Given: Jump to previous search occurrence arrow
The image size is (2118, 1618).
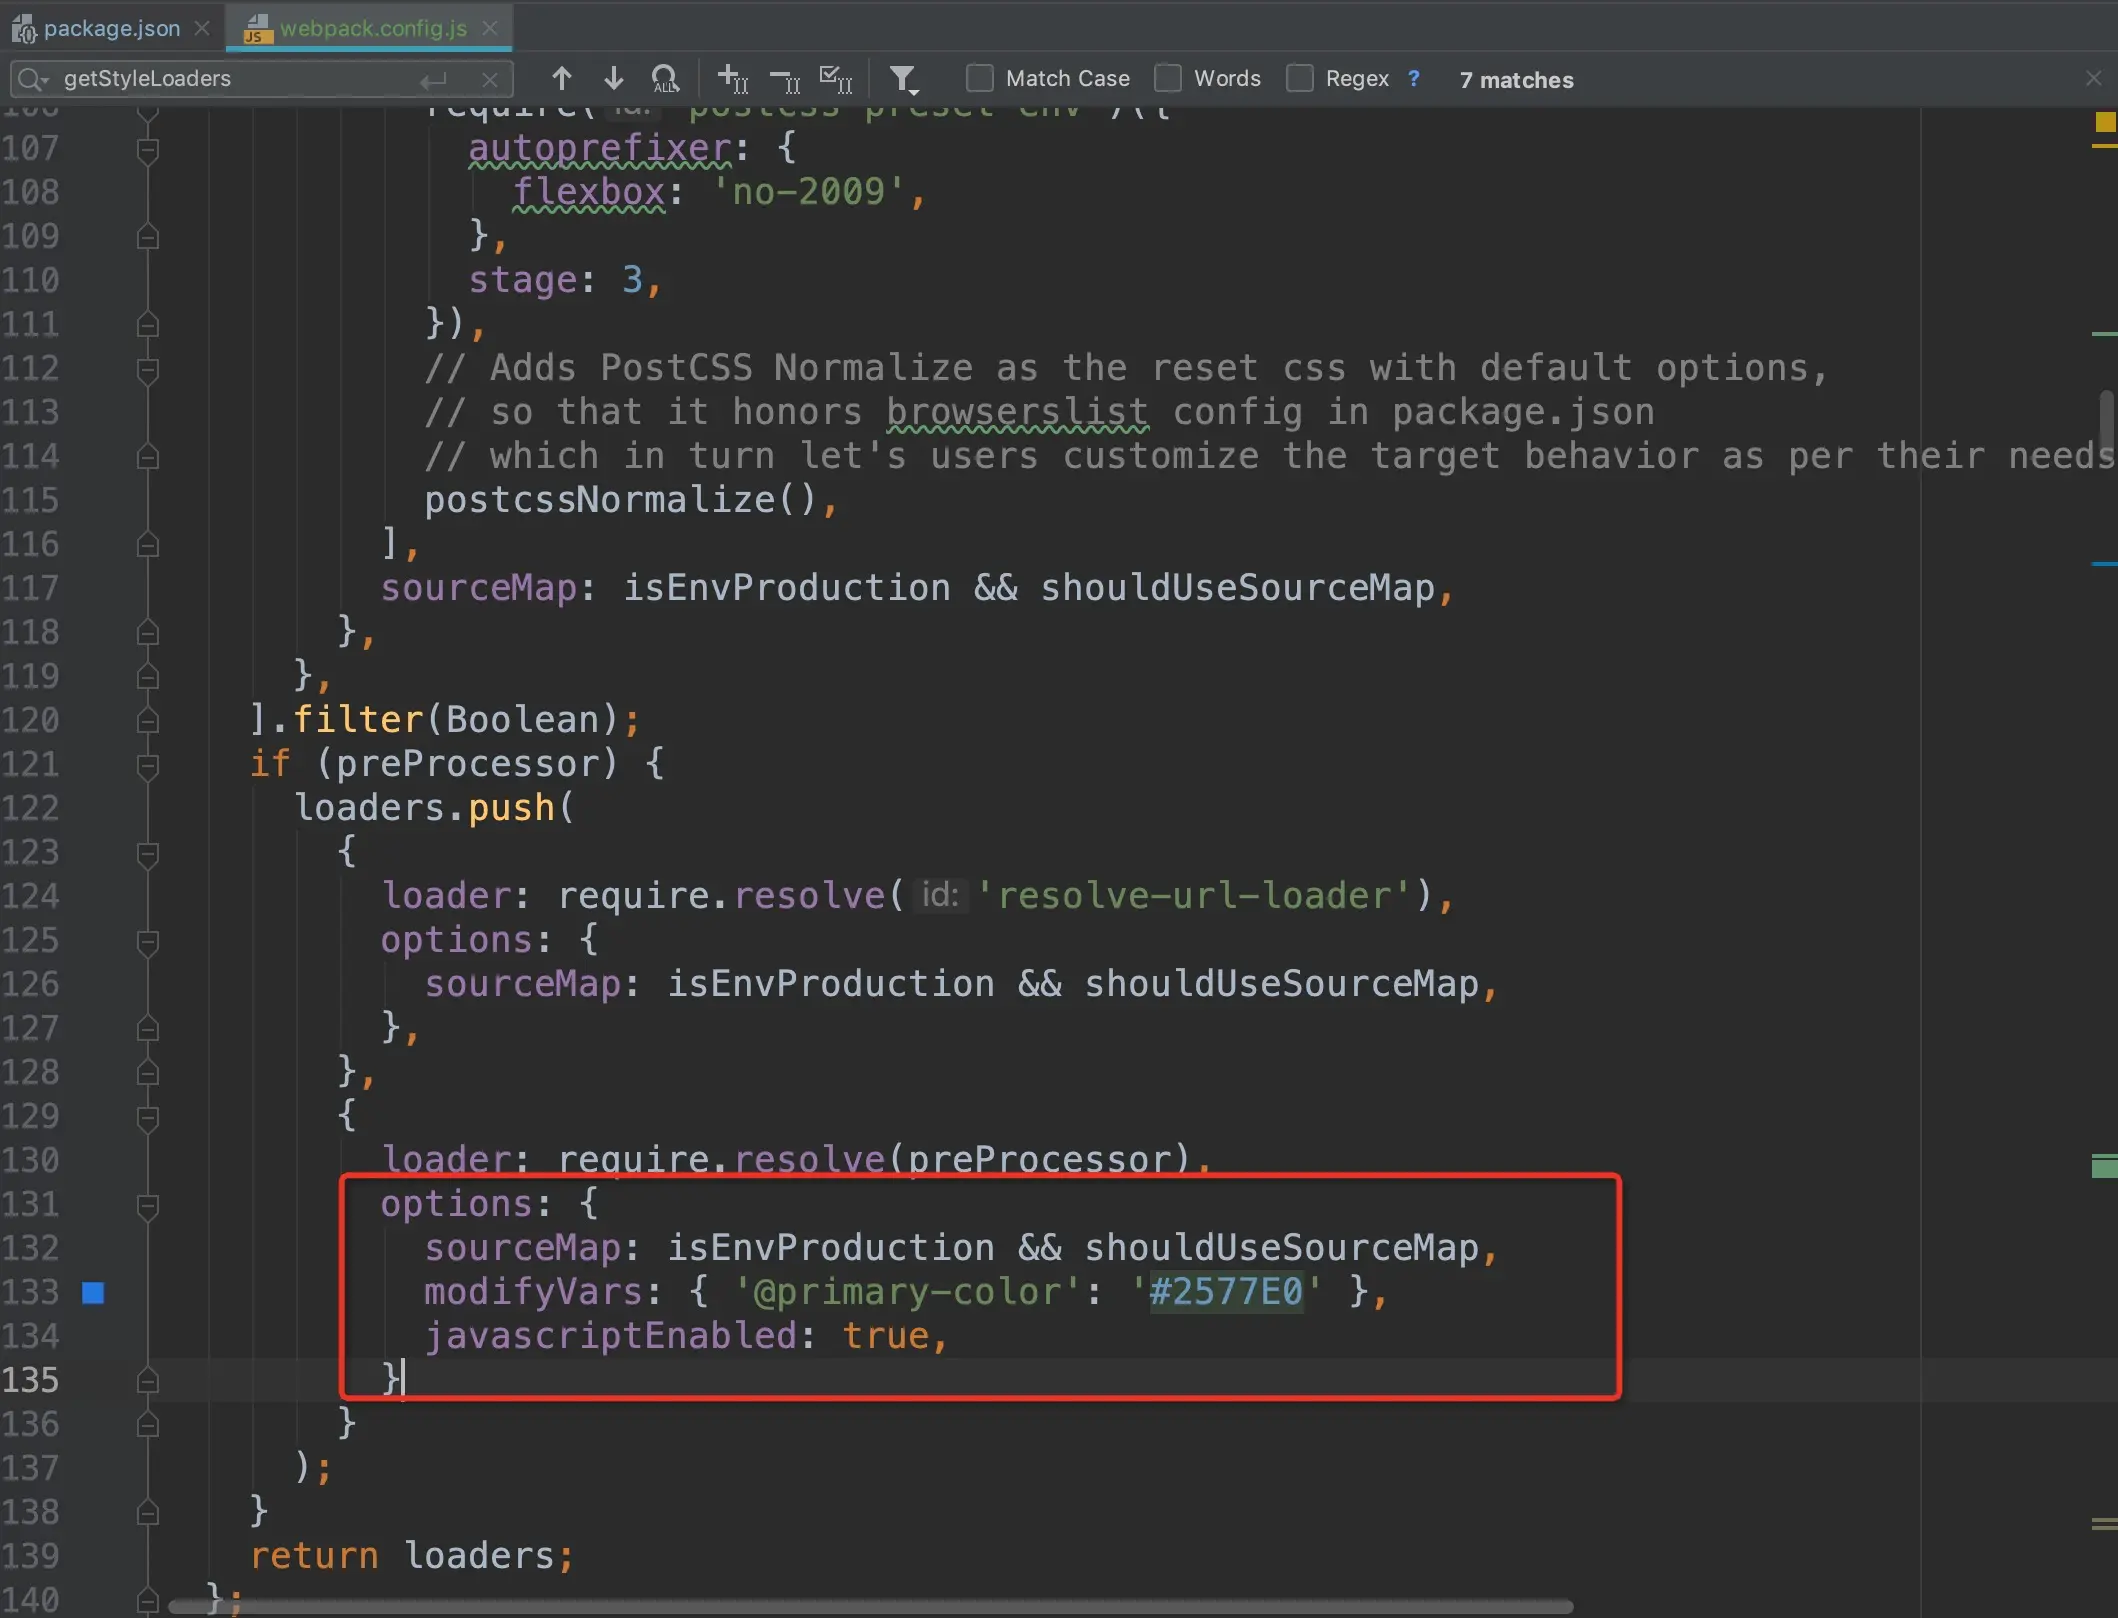Looking at the screenshot, I should [x=562, y=78].
